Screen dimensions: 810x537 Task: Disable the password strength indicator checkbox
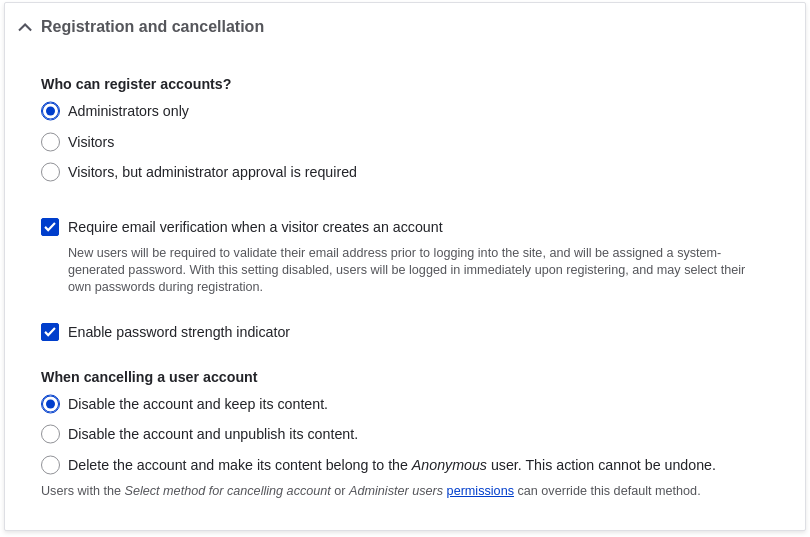tap(50, 332)
